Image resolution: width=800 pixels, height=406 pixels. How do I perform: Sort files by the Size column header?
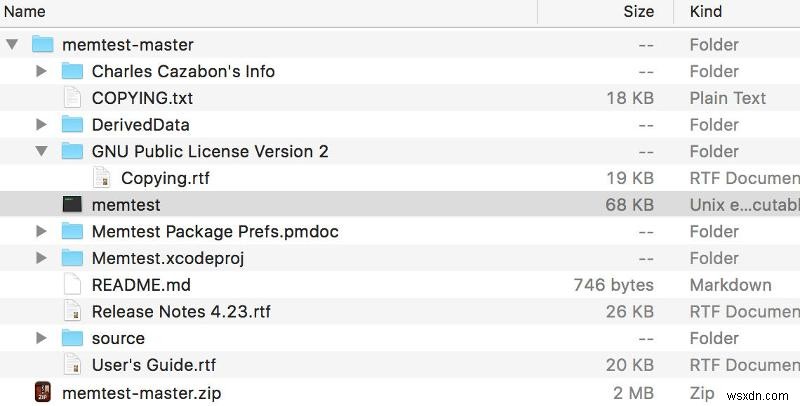[x=639, y=12]
